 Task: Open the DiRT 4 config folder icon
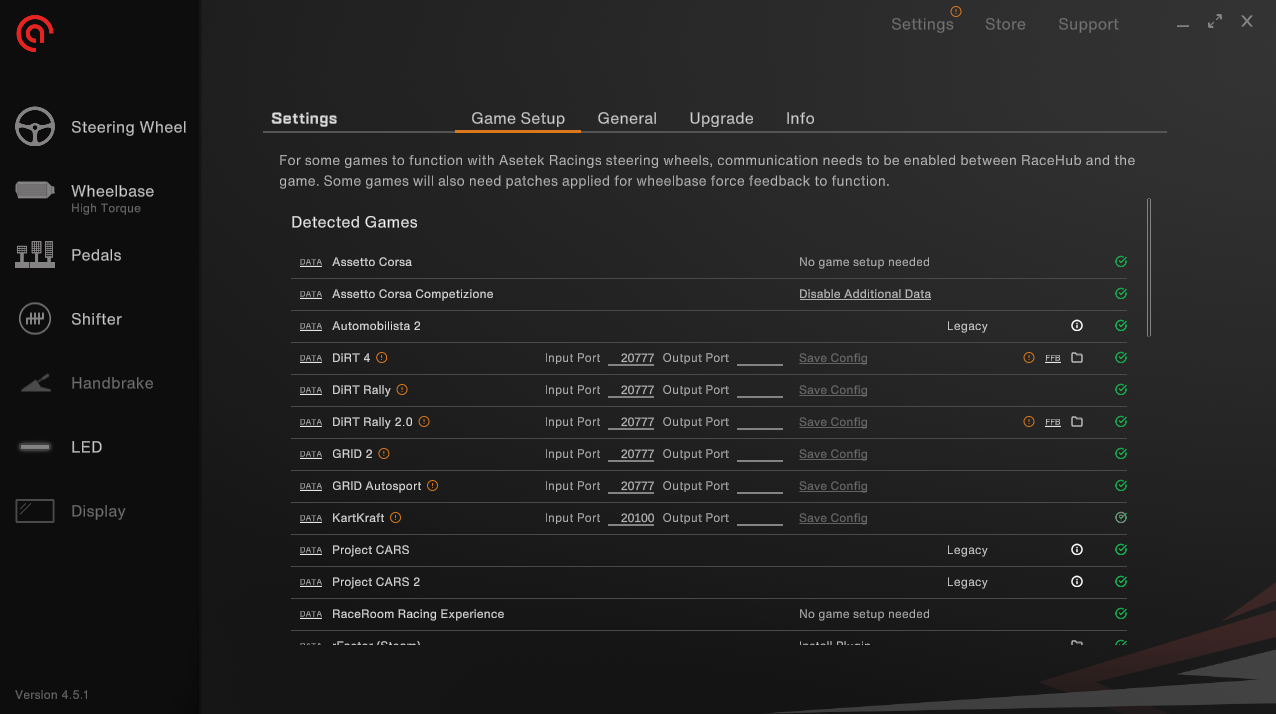1077,358
